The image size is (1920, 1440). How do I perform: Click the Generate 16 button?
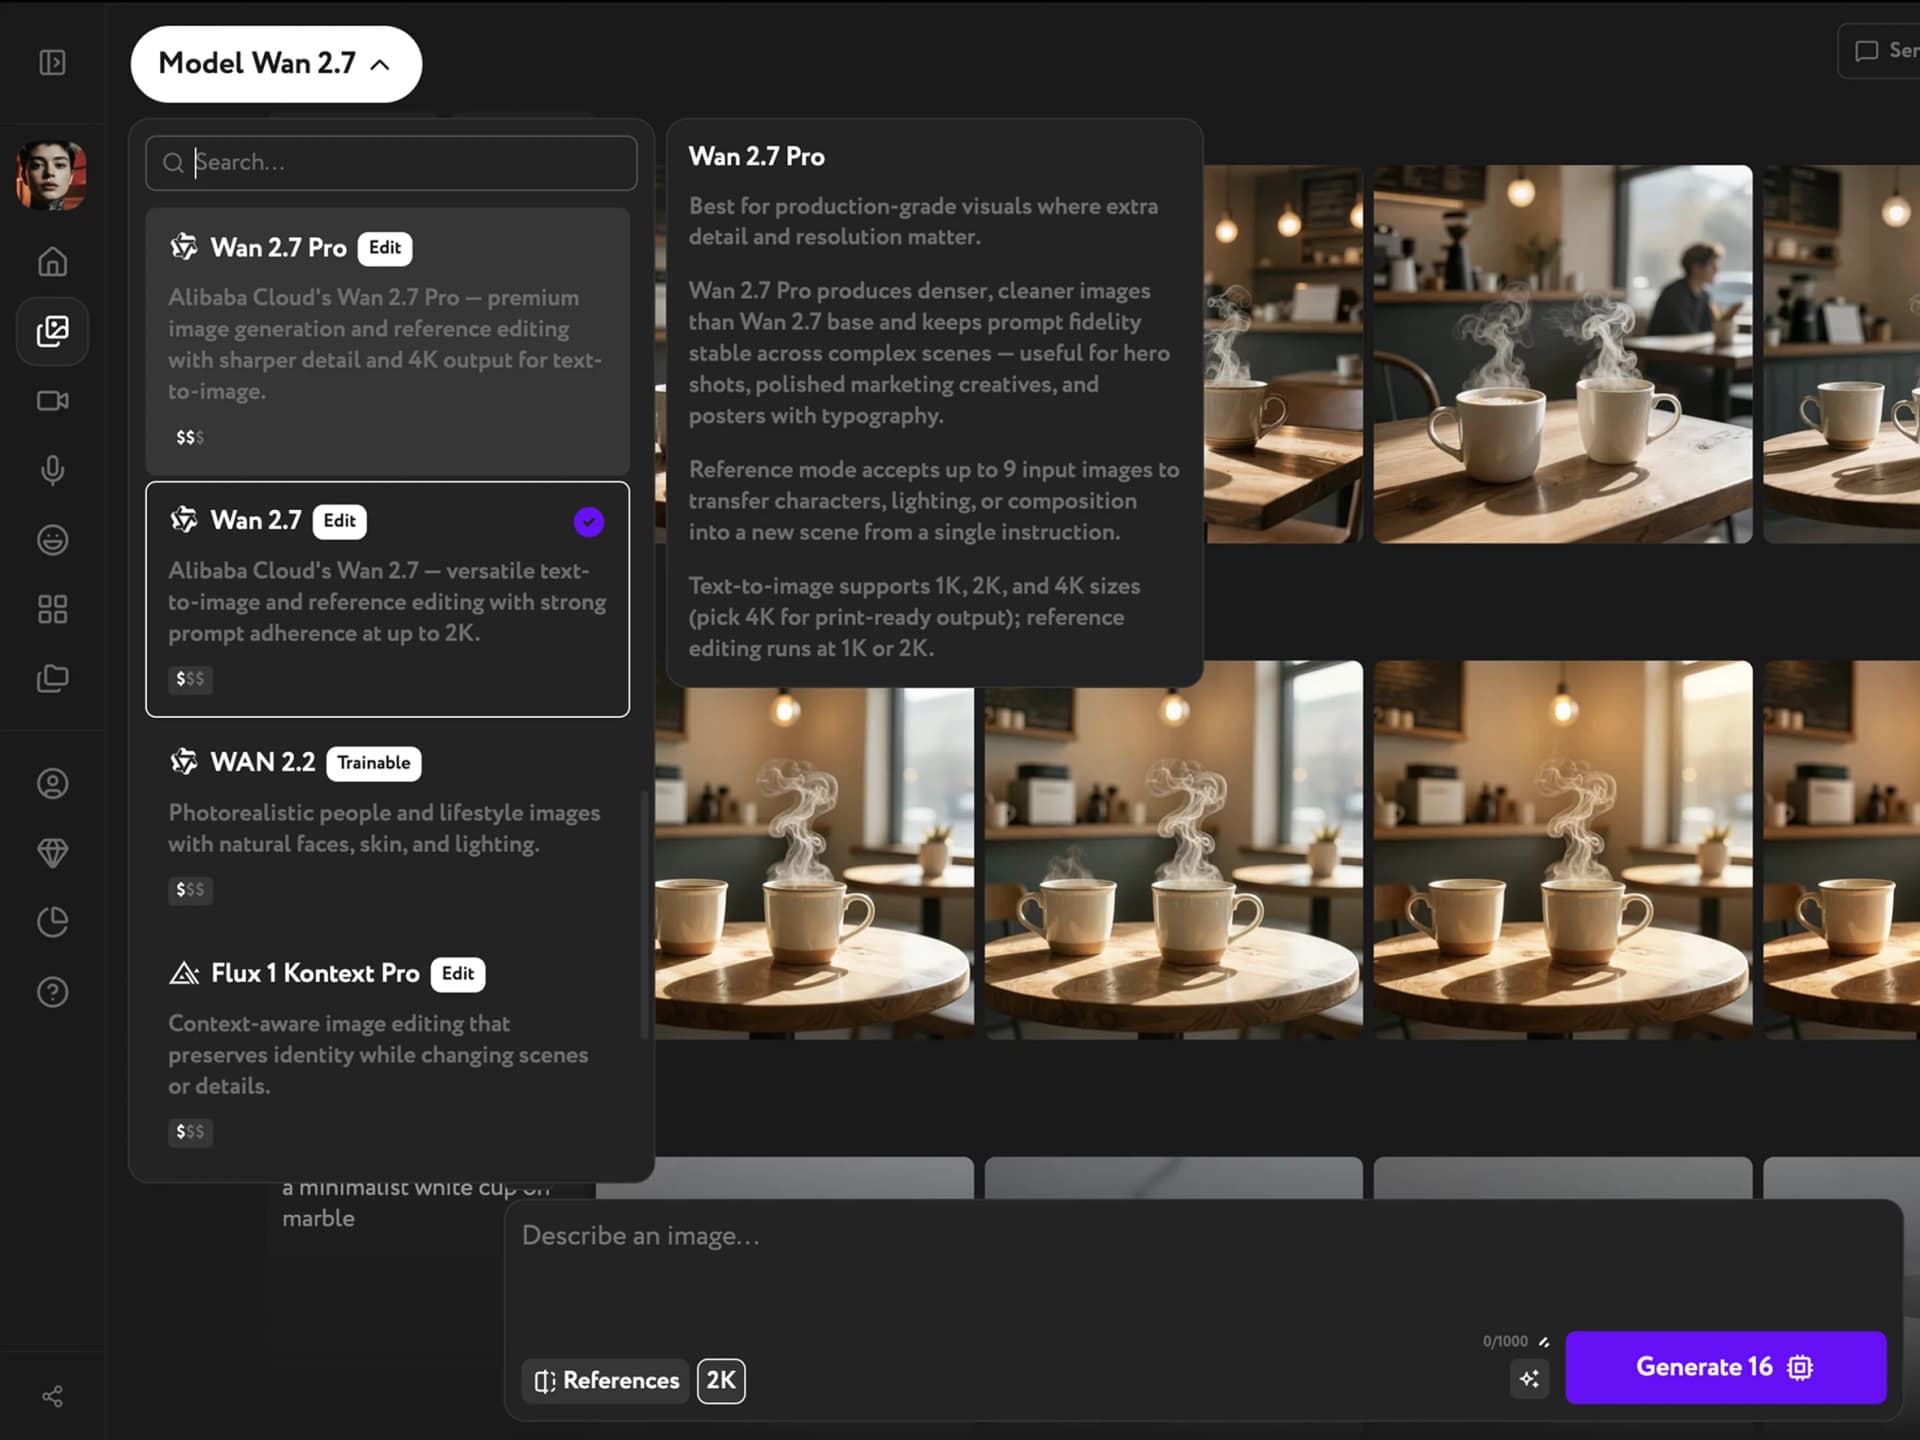[1725, 1367]
